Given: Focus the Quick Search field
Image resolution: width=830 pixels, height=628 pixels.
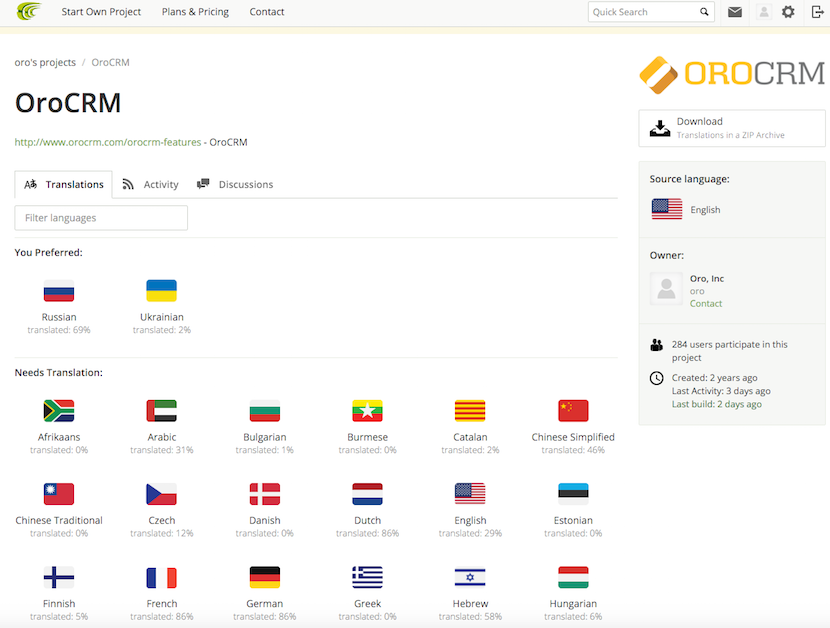Looking at the screenshot, I should click(651, 12).
